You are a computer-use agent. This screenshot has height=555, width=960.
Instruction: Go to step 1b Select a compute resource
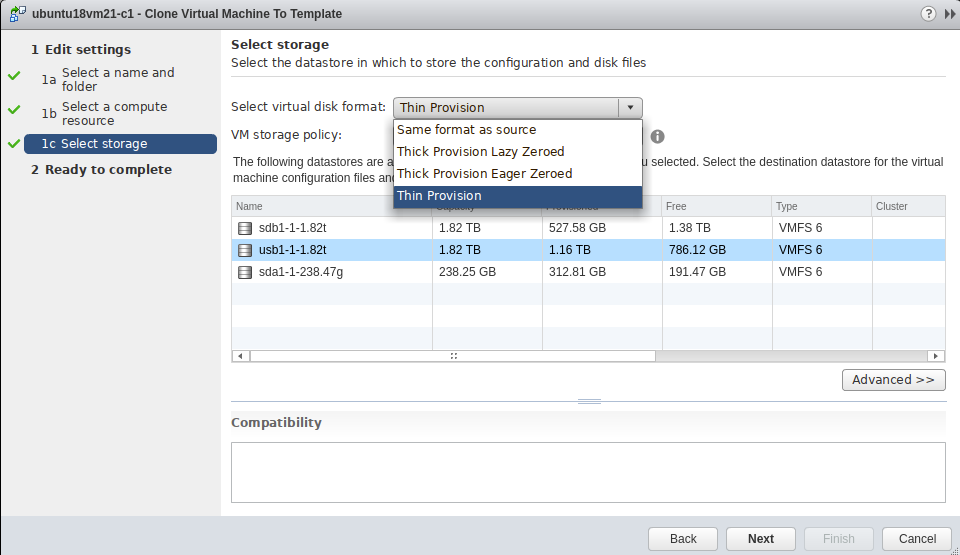tap(114, 113)
